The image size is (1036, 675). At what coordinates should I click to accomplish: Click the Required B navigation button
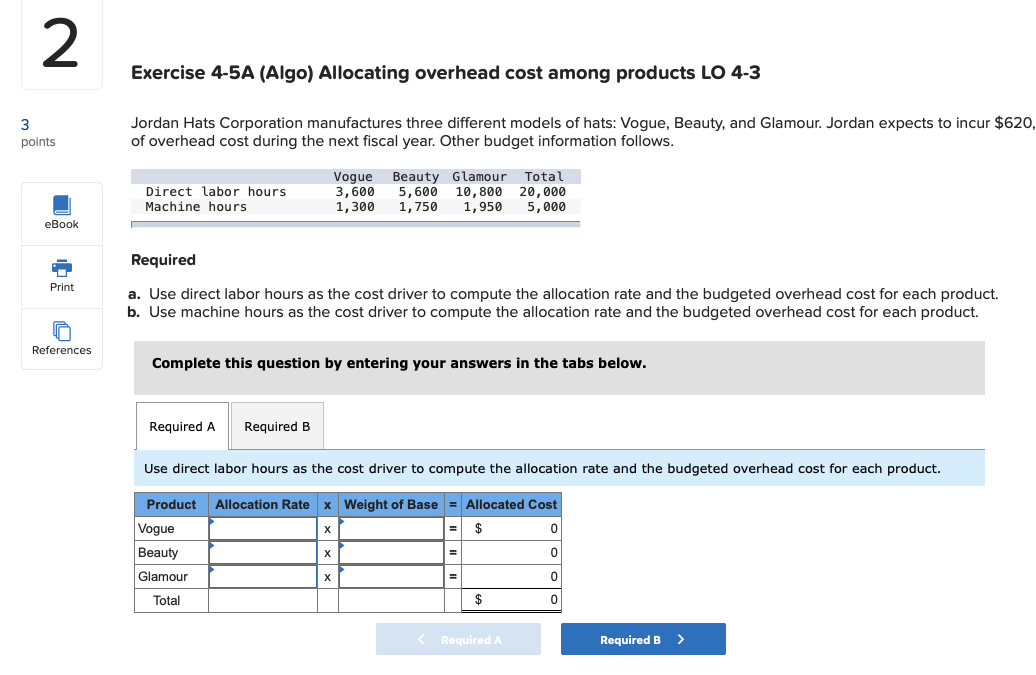643,639
